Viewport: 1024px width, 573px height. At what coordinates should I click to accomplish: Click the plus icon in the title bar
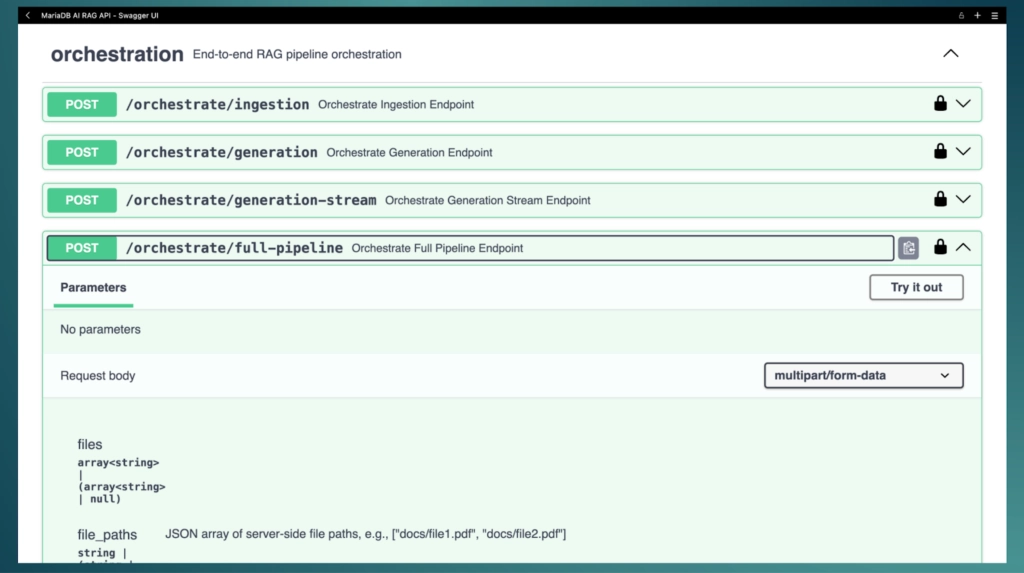(x=977, y=15)
